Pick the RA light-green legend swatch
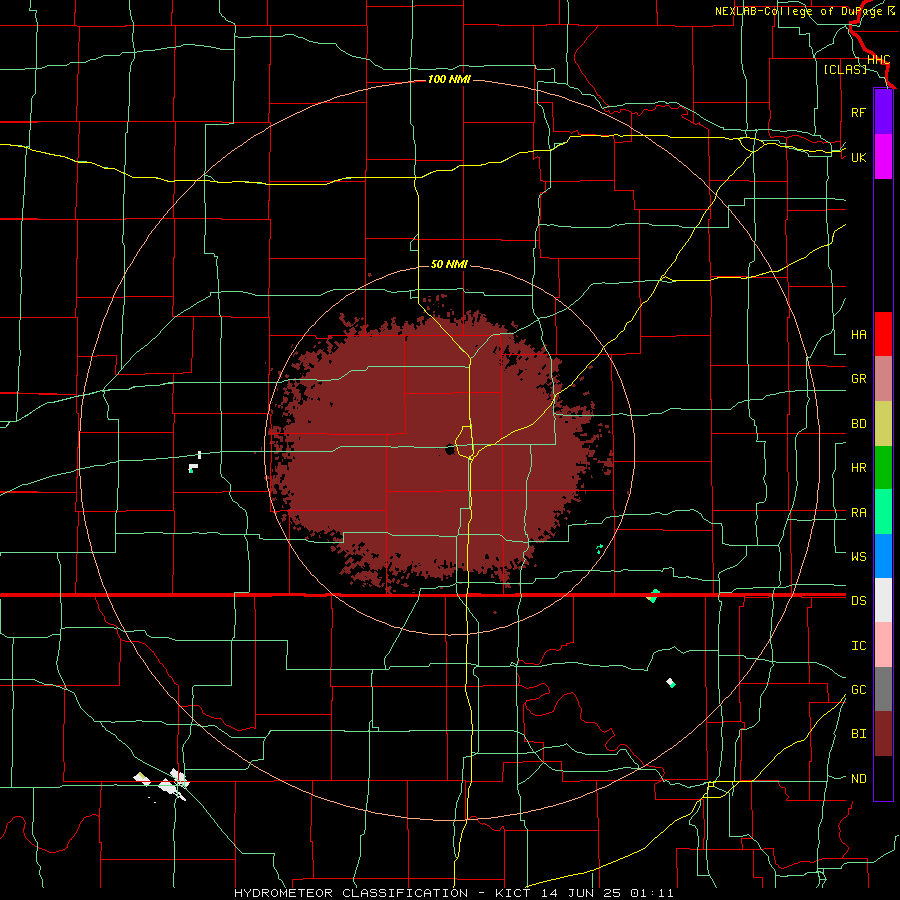The height and width of the screenshot is (900, 900). (883, 512)
